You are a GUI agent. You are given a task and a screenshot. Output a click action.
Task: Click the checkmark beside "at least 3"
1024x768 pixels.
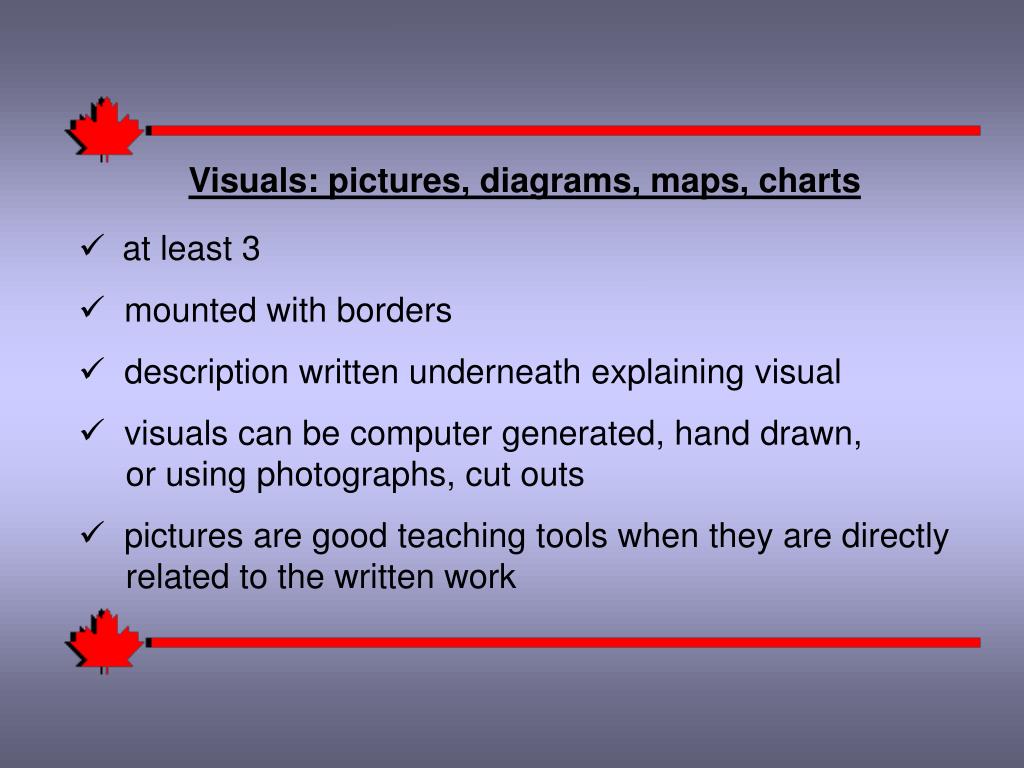[92, 246]
